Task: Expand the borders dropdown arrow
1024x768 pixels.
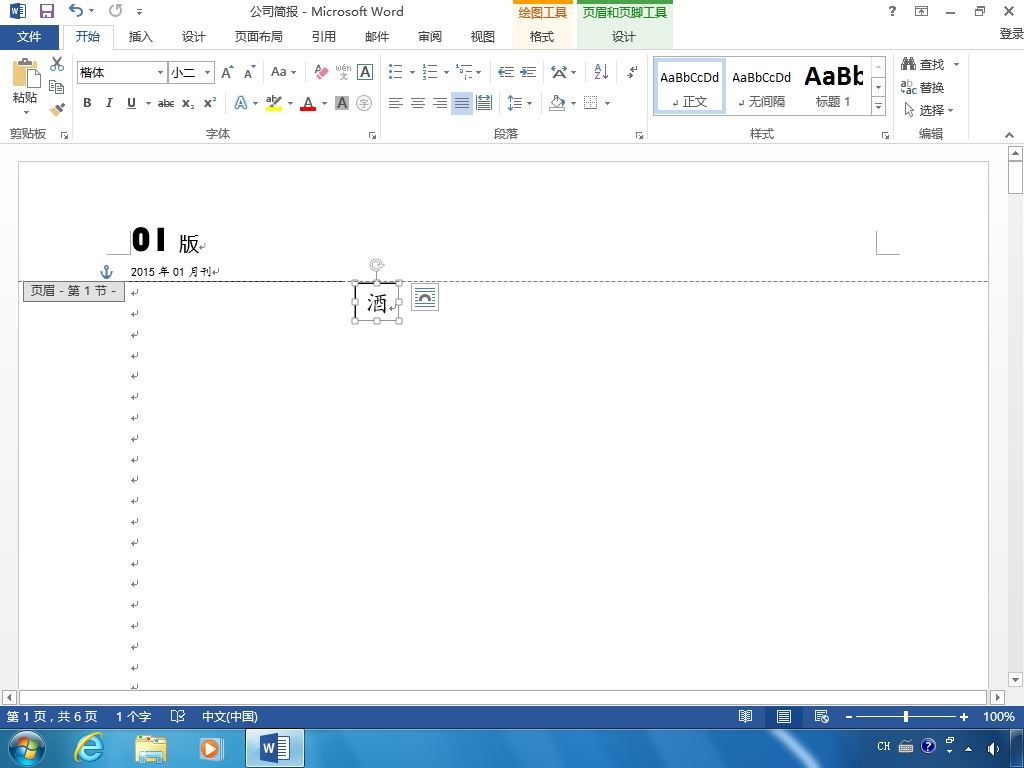Action: pyautogui.click(x=607, y=103)
